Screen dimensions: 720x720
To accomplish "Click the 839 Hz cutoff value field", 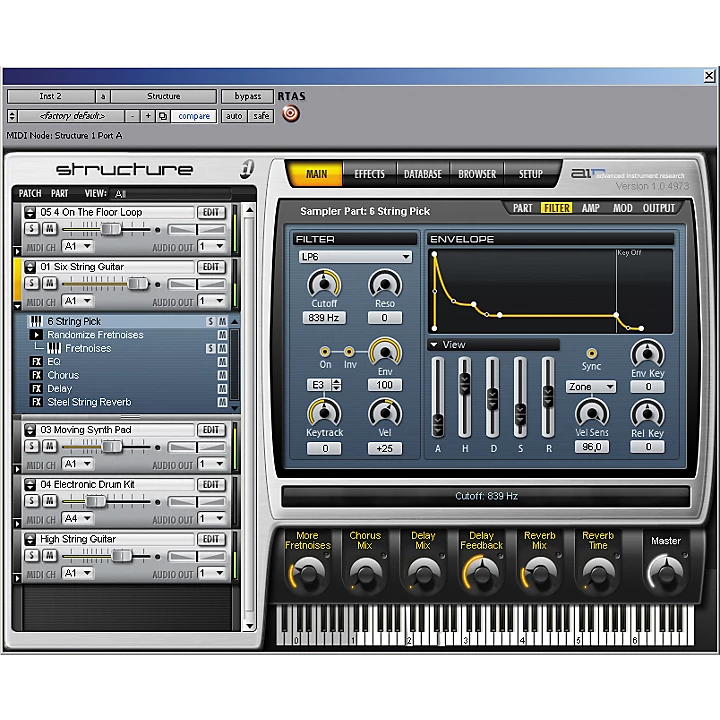I will point(324,318).
